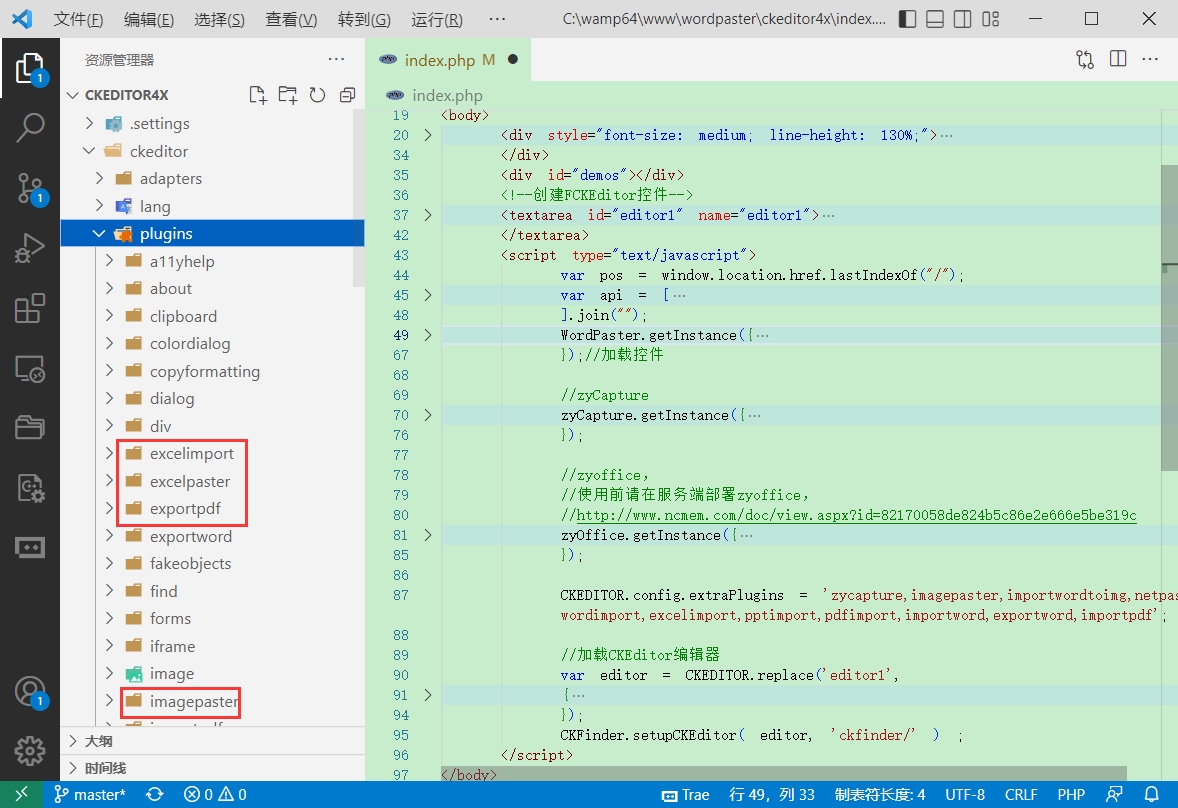Click the New Folder icon in explorer
The image size is (1178, 808).
288,95
